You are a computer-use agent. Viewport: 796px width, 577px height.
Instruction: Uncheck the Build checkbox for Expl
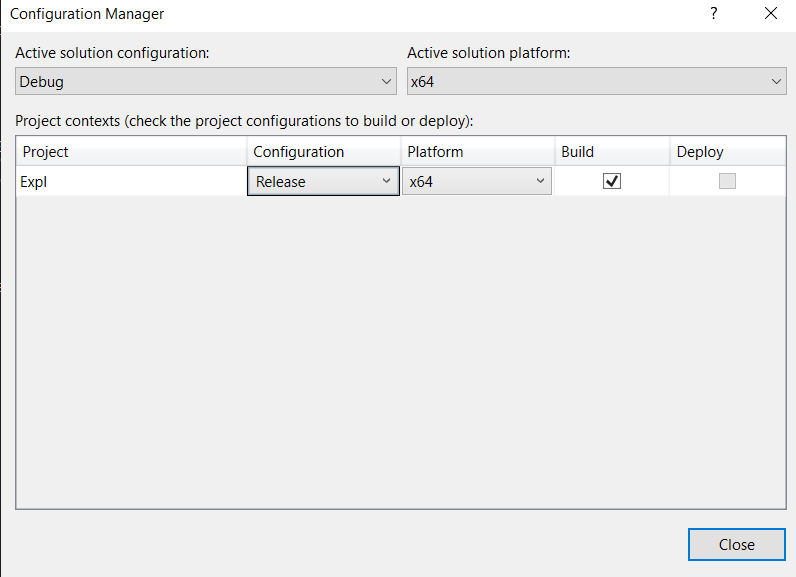[x=612, y=181]
